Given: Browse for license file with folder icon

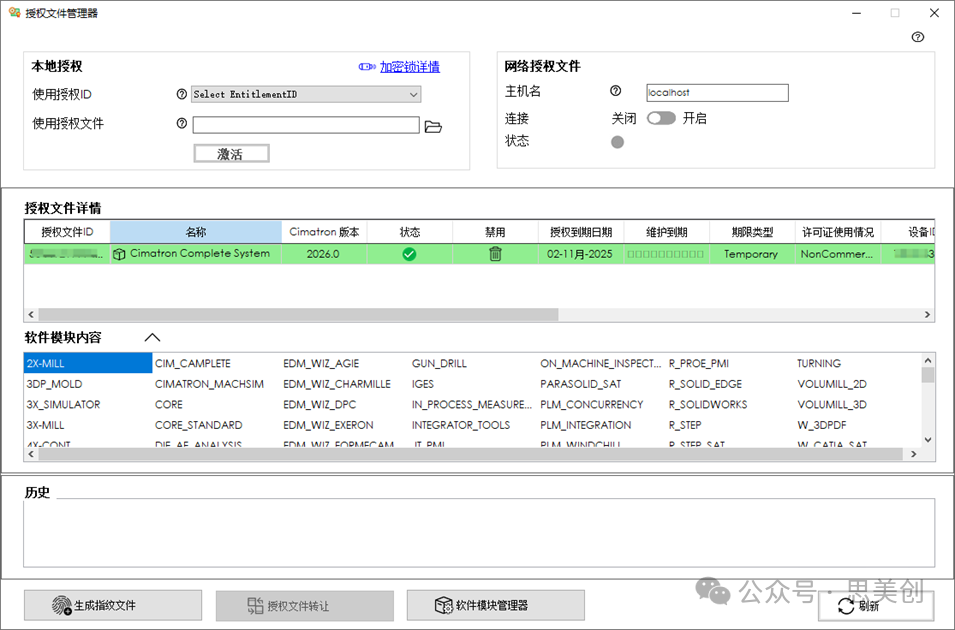Looking at the screenshot, I should coord(433,127).
